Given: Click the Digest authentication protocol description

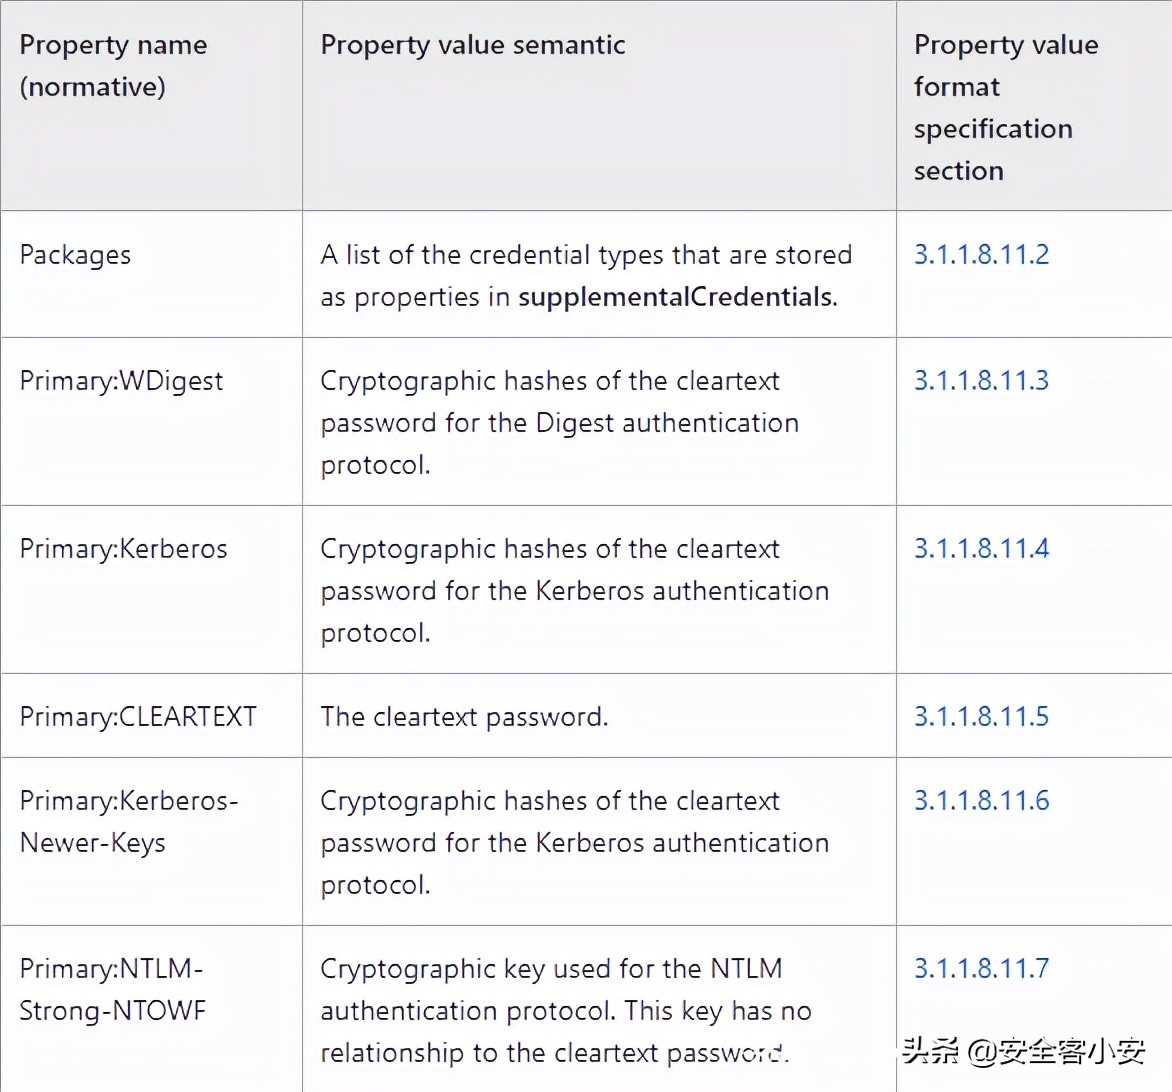Looking at the screenshot, I should pyautogui.click(x=559, y=423).
